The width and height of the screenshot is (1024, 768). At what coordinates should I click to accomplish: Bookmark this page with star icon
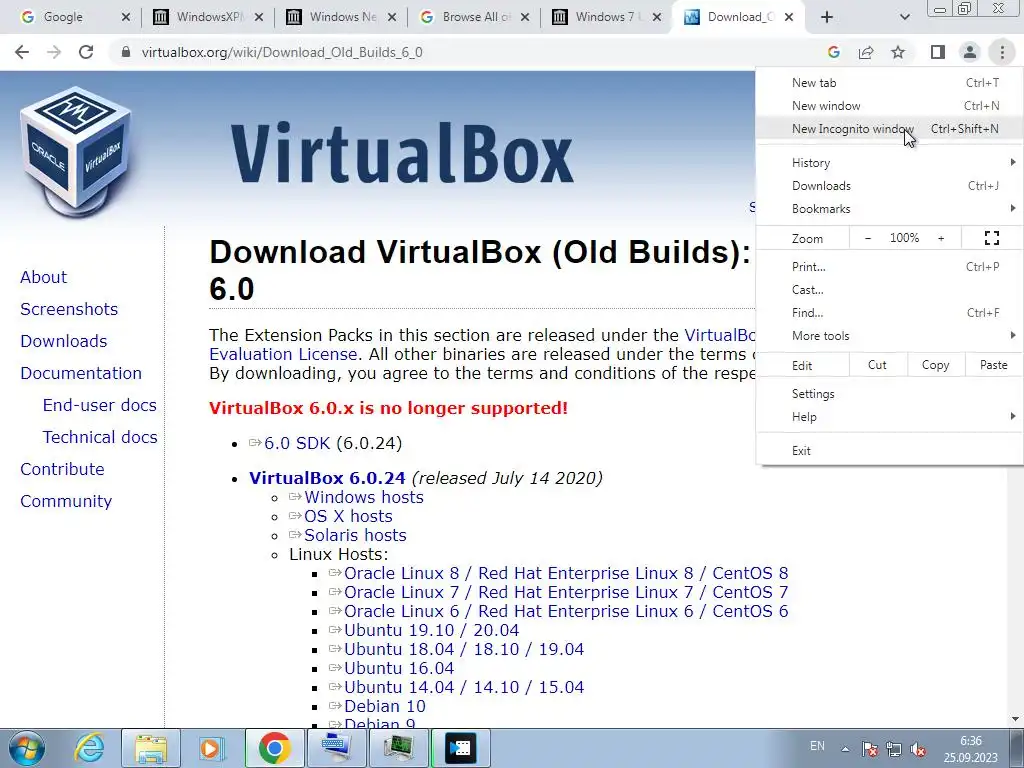(x=898, y=52)
